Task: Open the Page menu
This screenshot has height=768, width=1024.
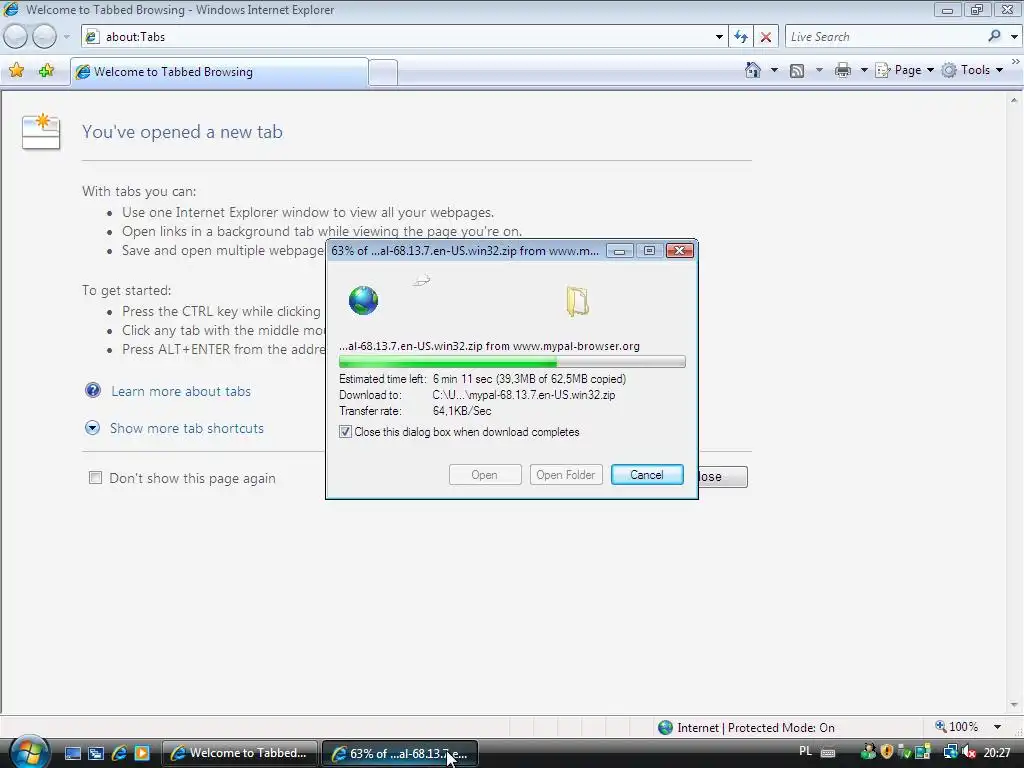Action: (904, 70)
